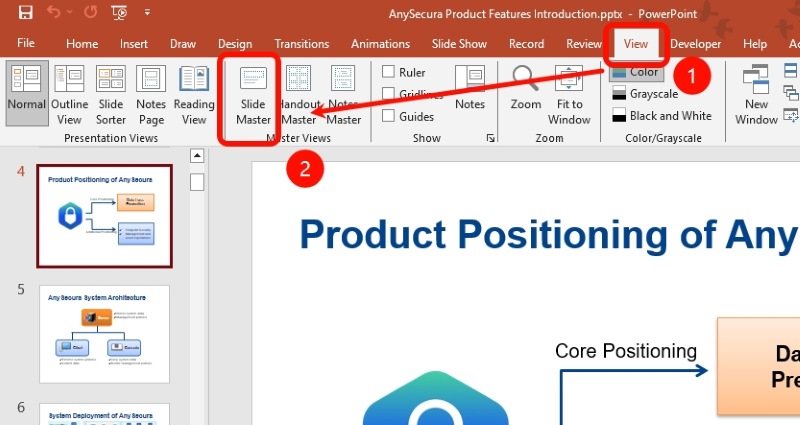Screen dimensions: 800x425
Task: Open the Draw tab
Action: coord(183,44)
